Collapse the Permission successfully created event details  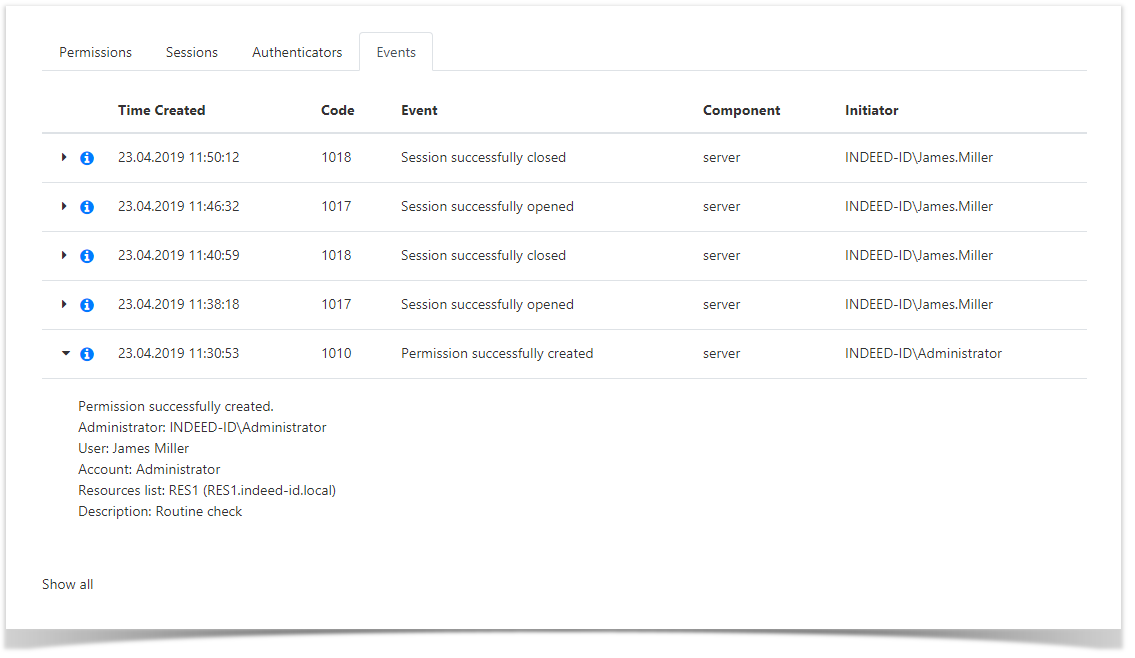tap(64, 353)
